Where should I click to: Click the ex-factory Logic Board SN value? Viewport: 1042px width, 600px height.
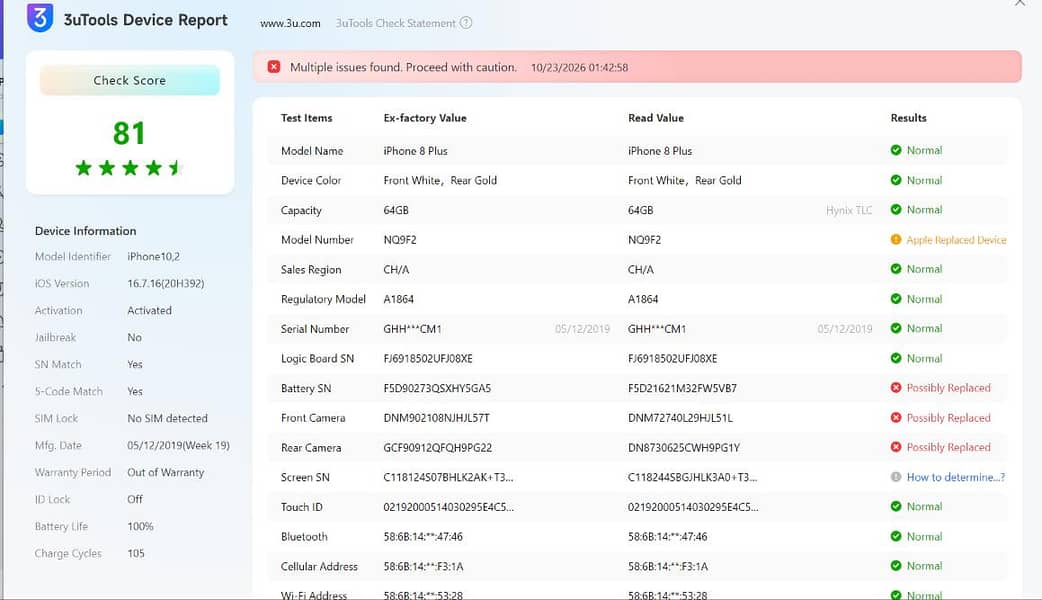428,359
